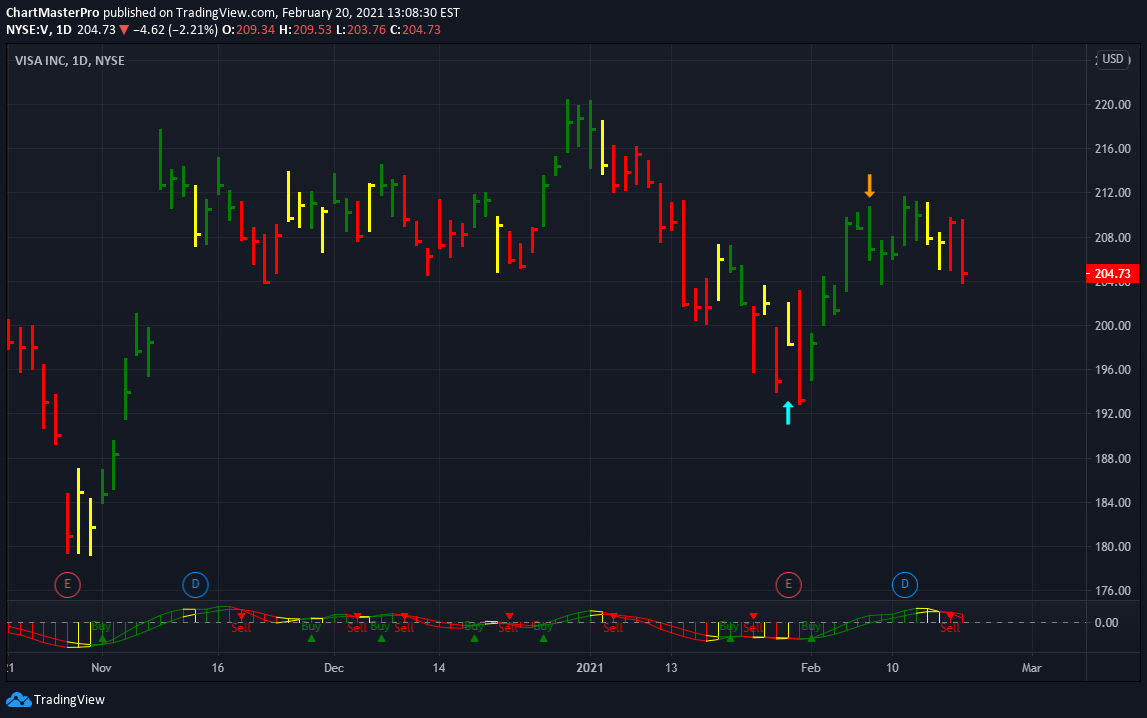The height and width of the screenshot is (718, 1147).
Task: Click the Mar date axis label
Action: [x=1031, y=668]
